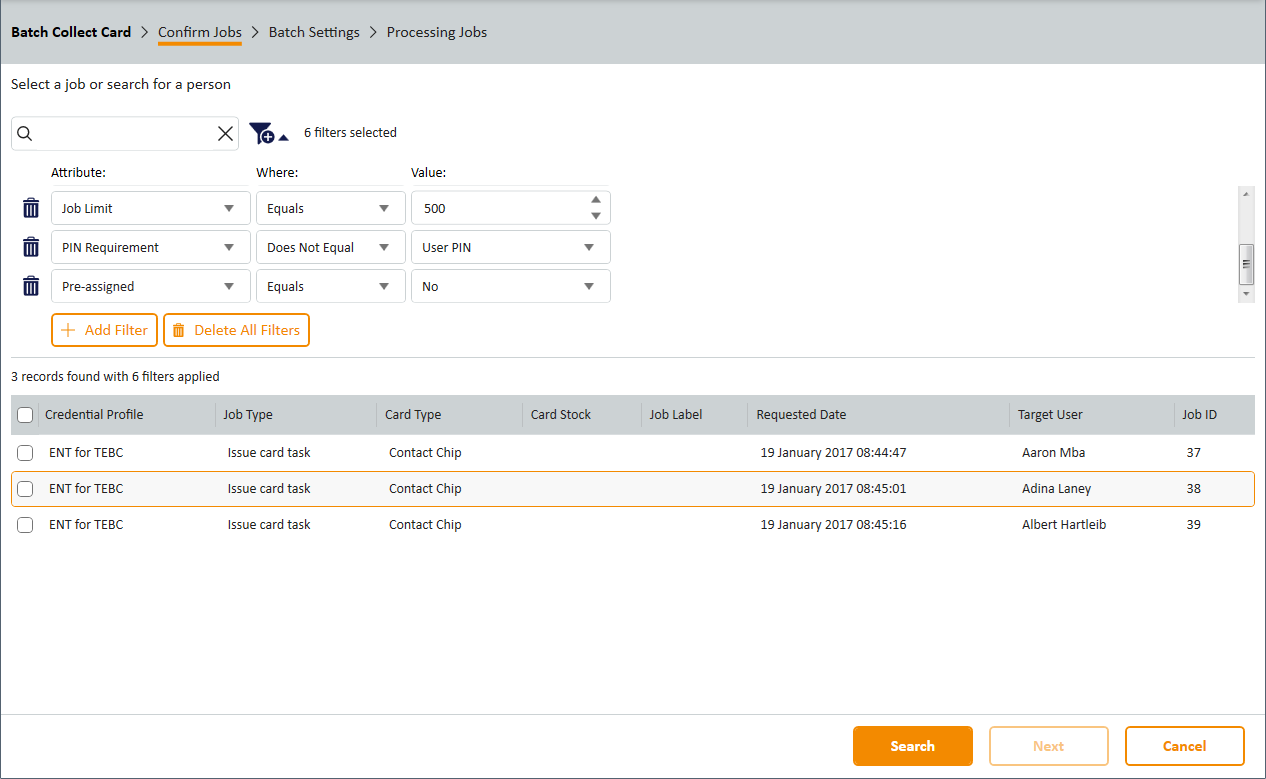Tick the checkbox for Albert Hartleib's job
The width and height of the screenshot is (1266, 779).
coord(25,525)
